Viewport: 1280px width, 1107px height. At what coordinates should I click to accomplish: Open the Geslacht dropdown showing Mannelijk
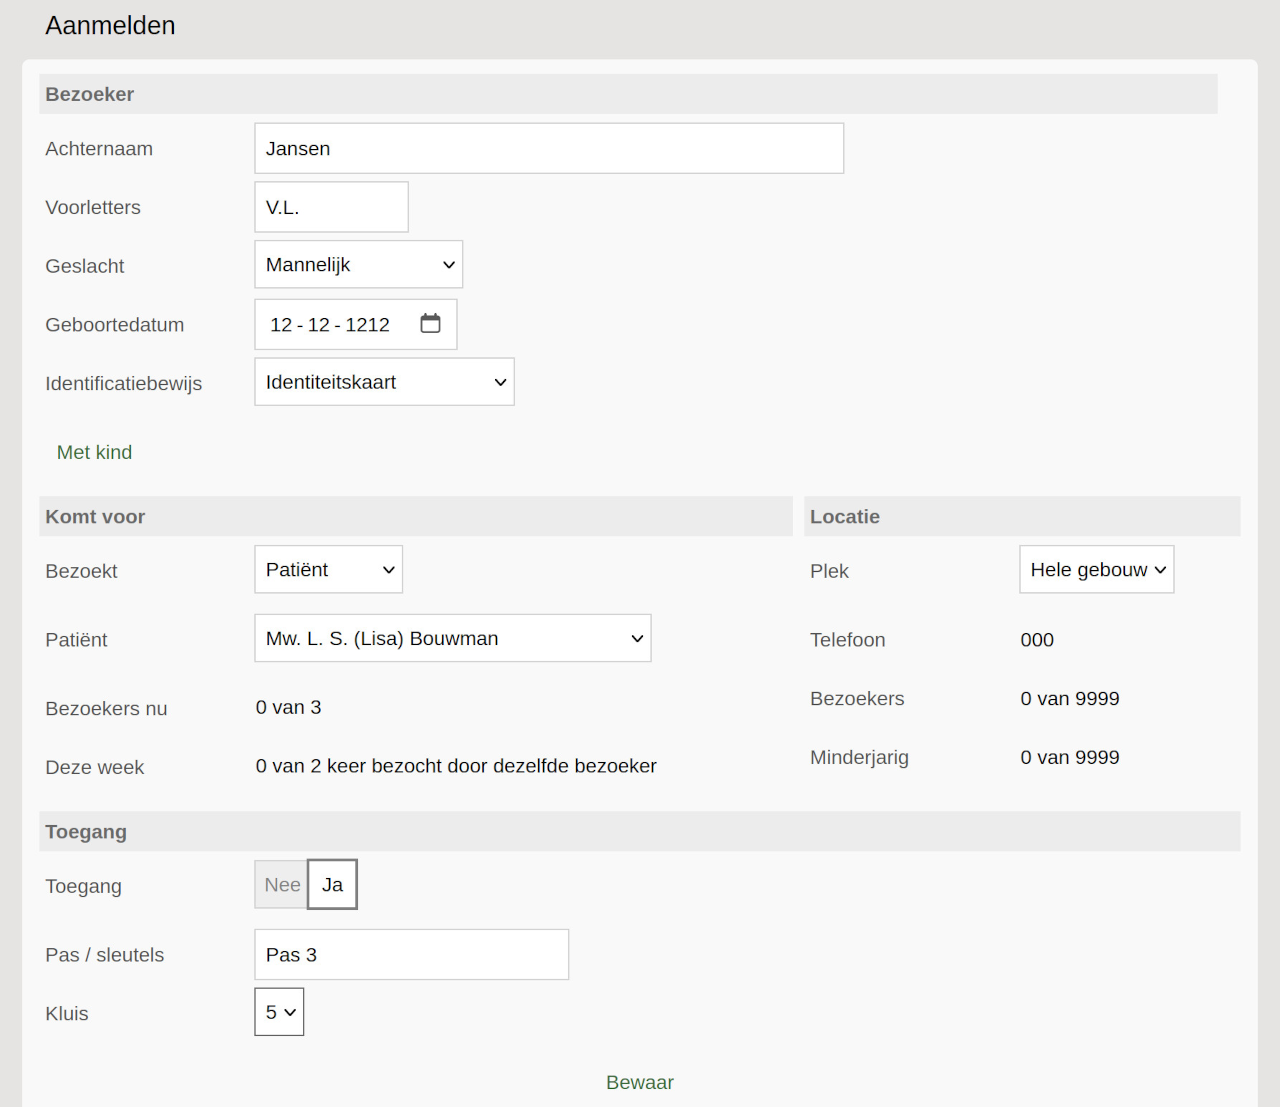(358, 265)
